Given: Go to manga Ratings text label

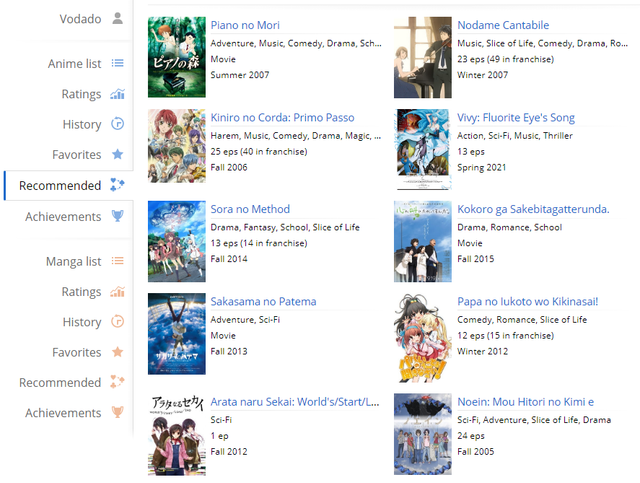Looking at the screenshot, I should pos(81,292).
